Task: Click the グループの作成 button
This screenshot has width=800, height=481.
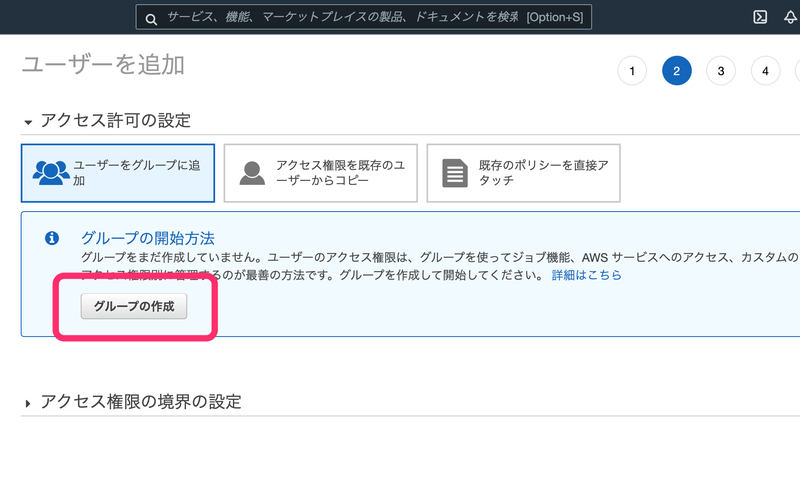Action: coord(134,306)
